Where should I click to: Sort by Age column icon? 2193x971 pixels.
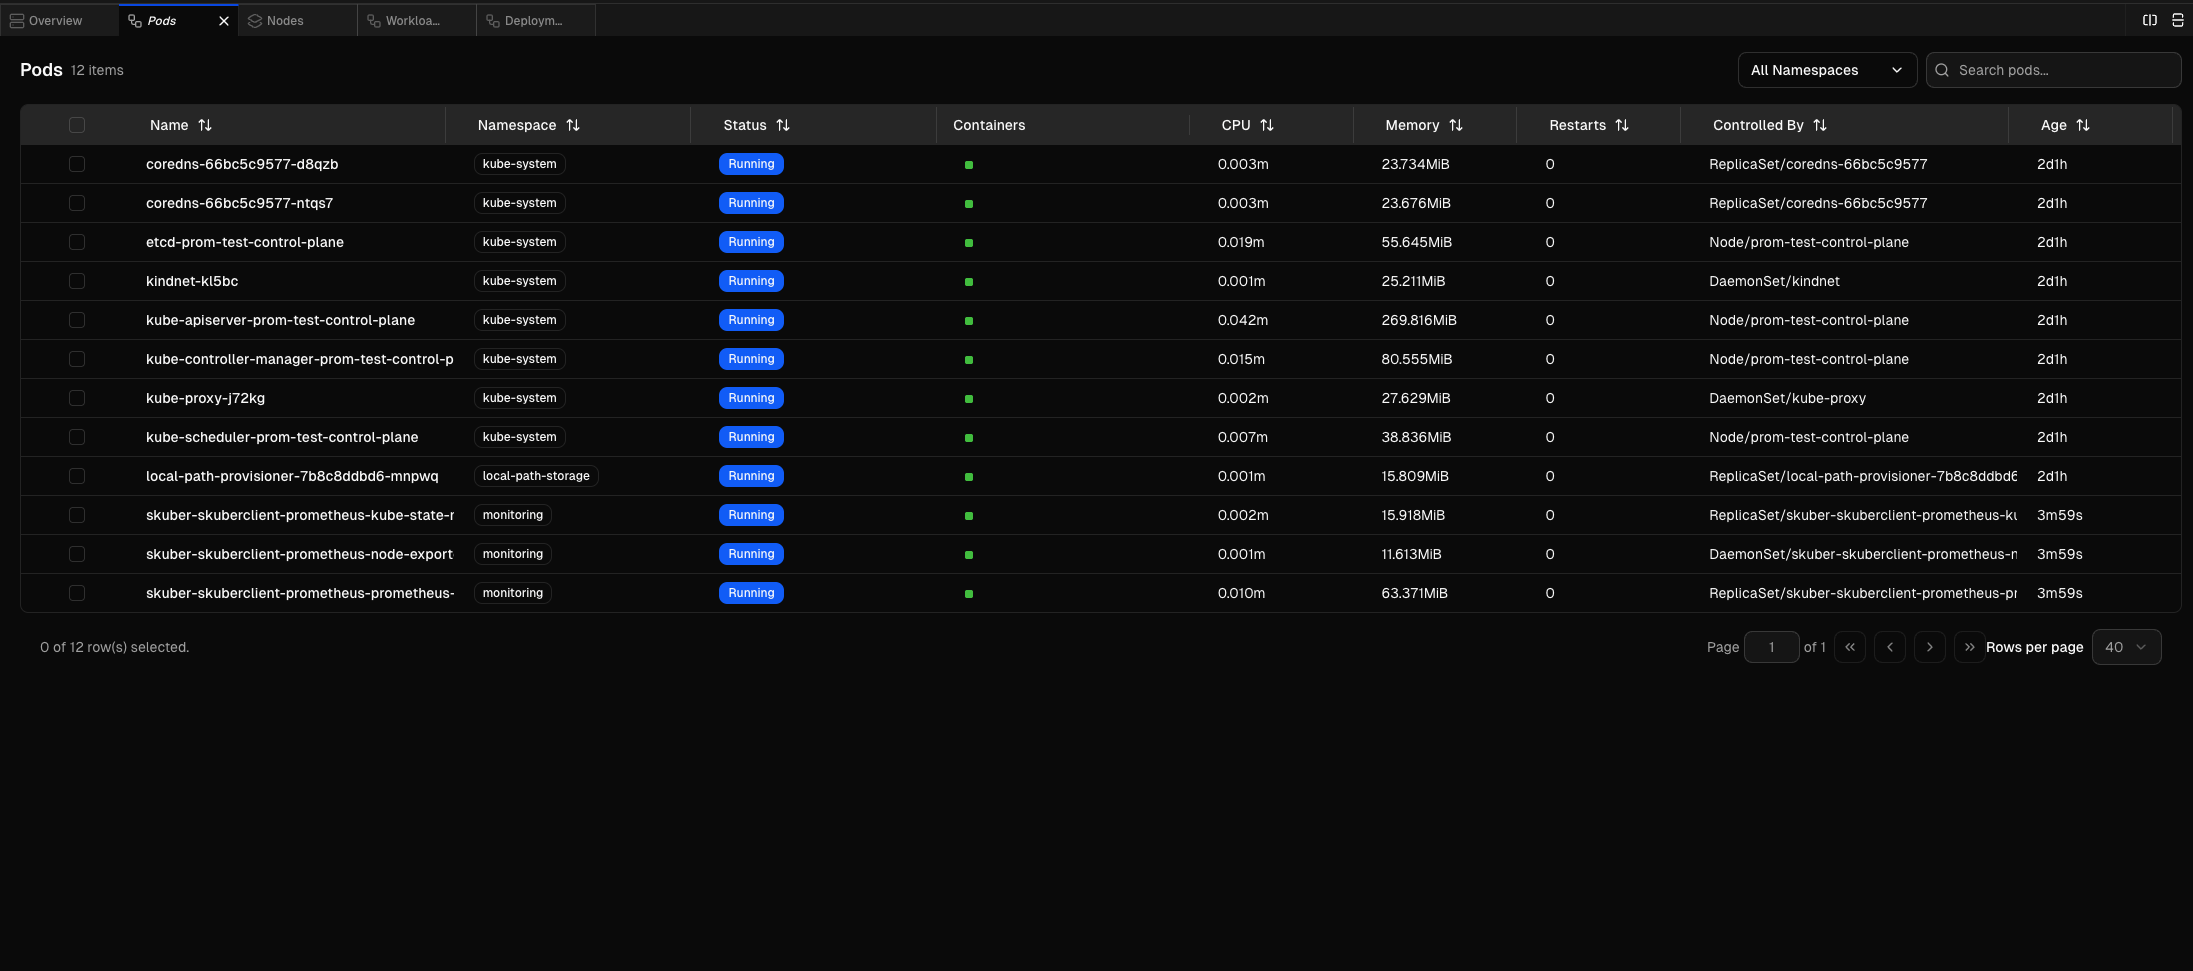click(x=2083, y=125)
